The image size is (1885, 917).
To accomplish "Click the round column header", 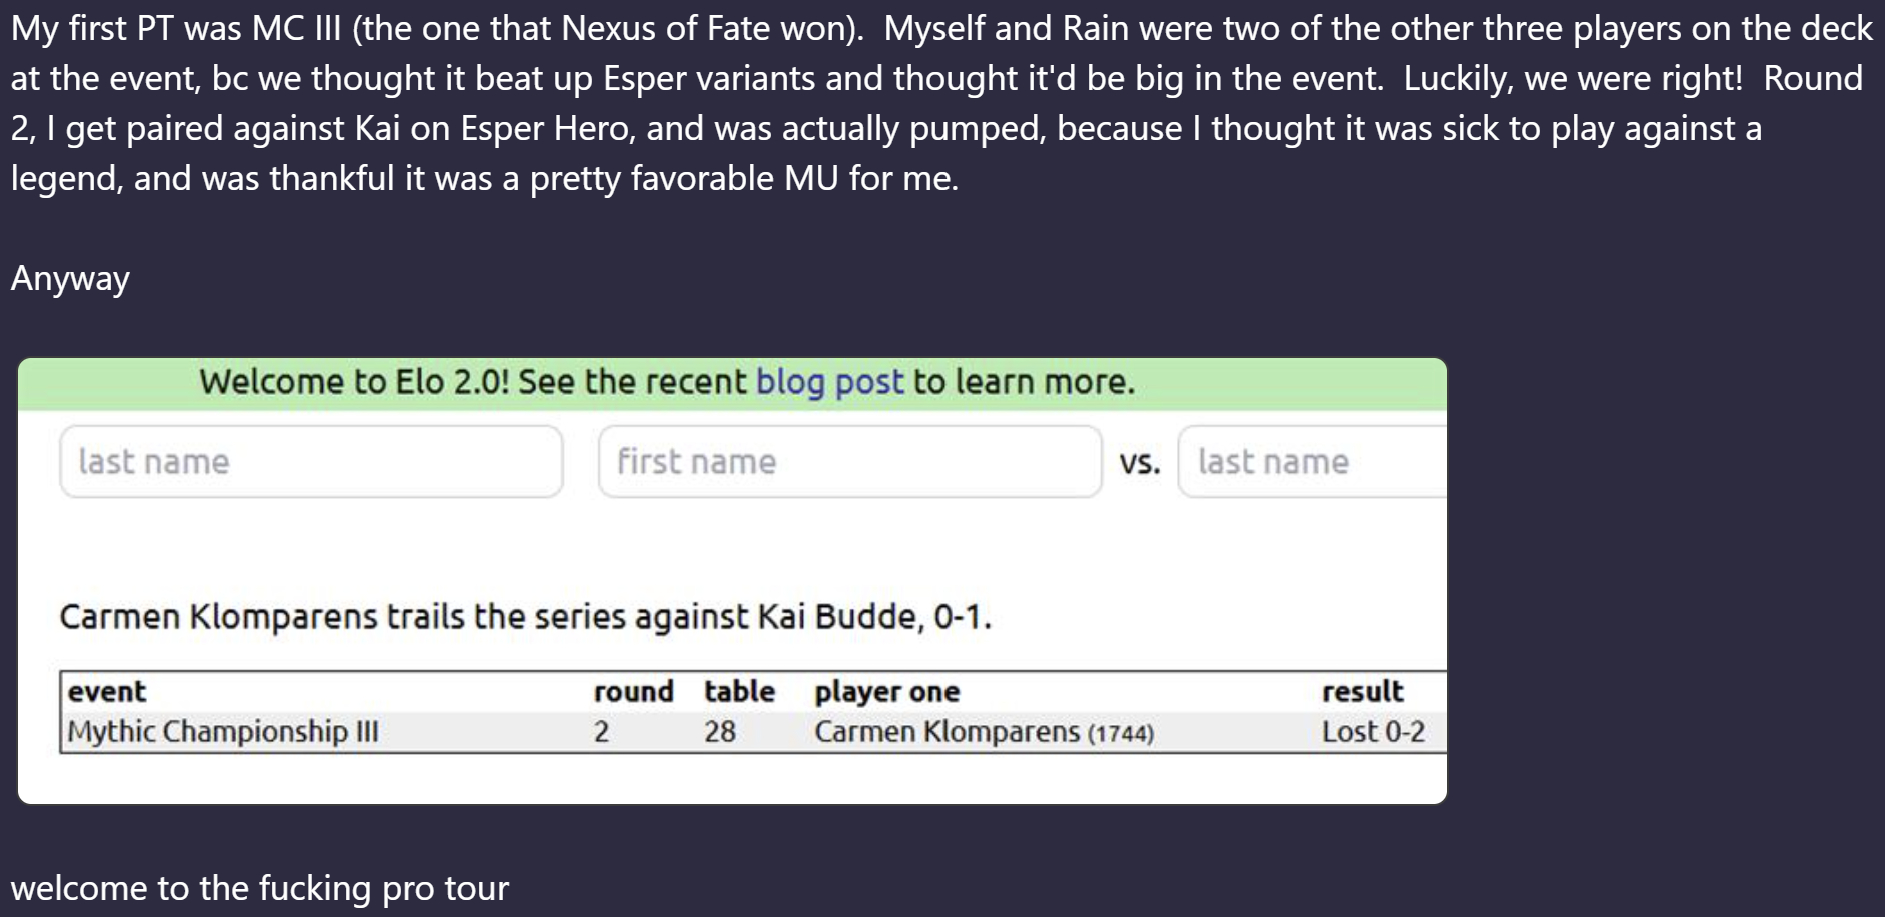I will [633, 692].
